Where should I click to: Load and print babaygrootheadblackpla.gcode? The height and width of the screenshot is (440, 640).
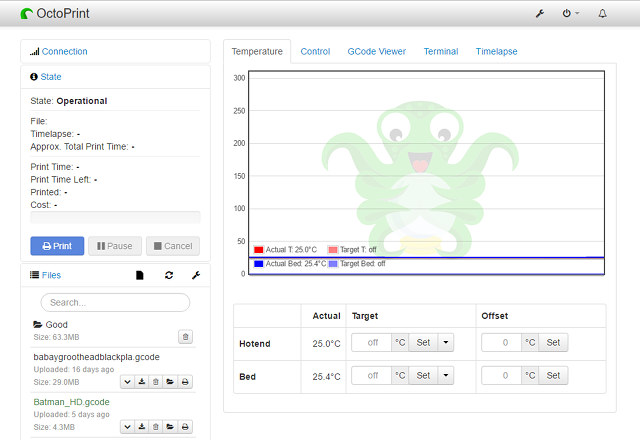coord(185,382)
